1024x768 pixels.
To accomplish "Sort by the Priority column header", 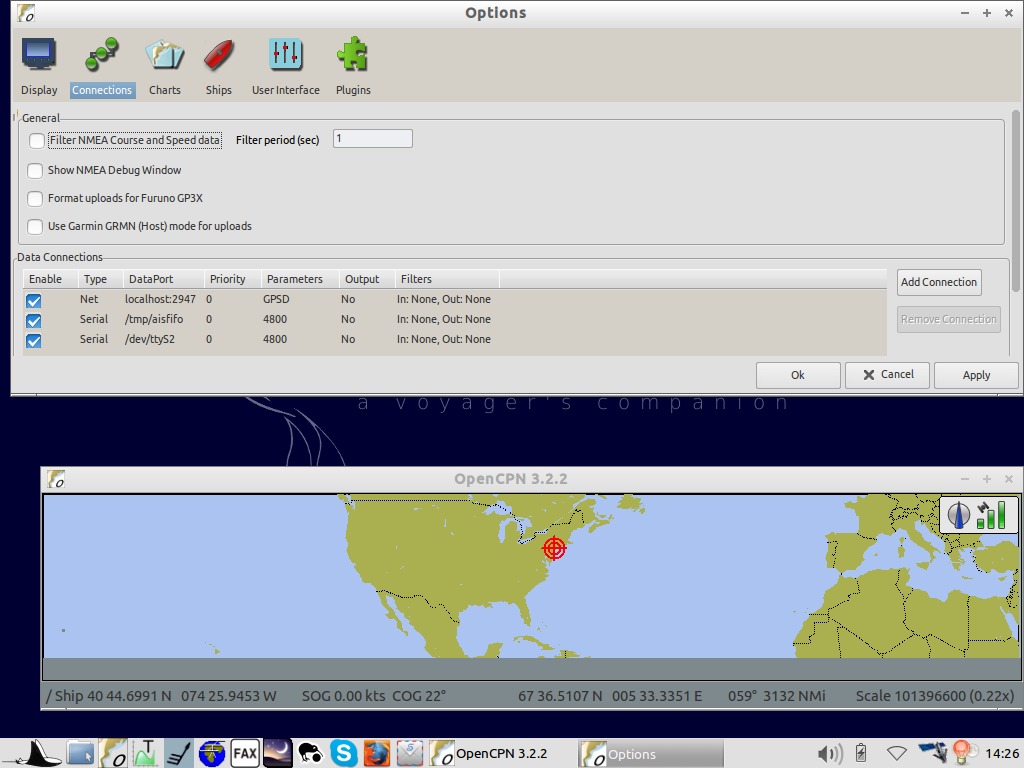I will (x=233, y=280).
